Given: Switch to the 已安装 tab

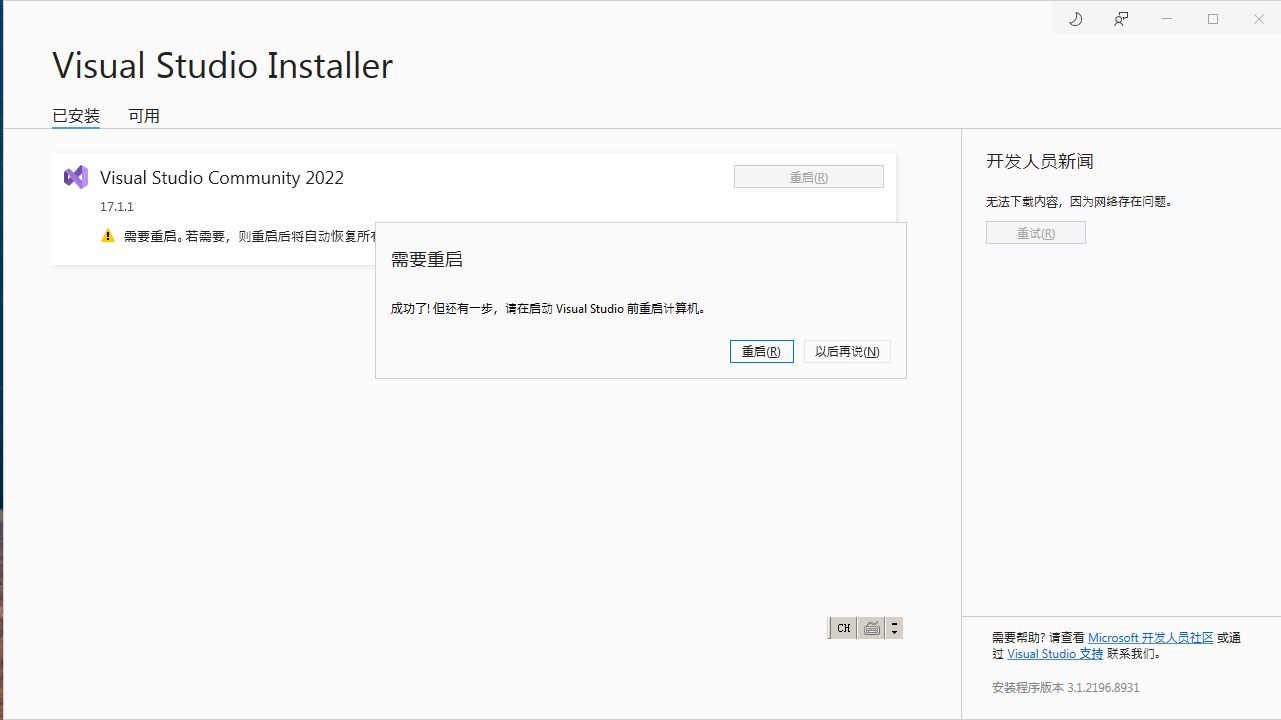Looking at the screenshot, I should click(x=76, y=116).
